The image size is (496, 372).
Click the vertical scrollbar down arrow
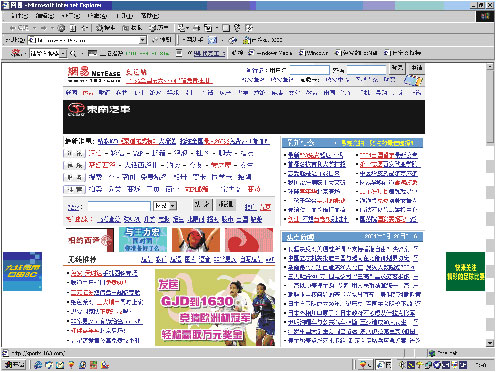point(490,343)
